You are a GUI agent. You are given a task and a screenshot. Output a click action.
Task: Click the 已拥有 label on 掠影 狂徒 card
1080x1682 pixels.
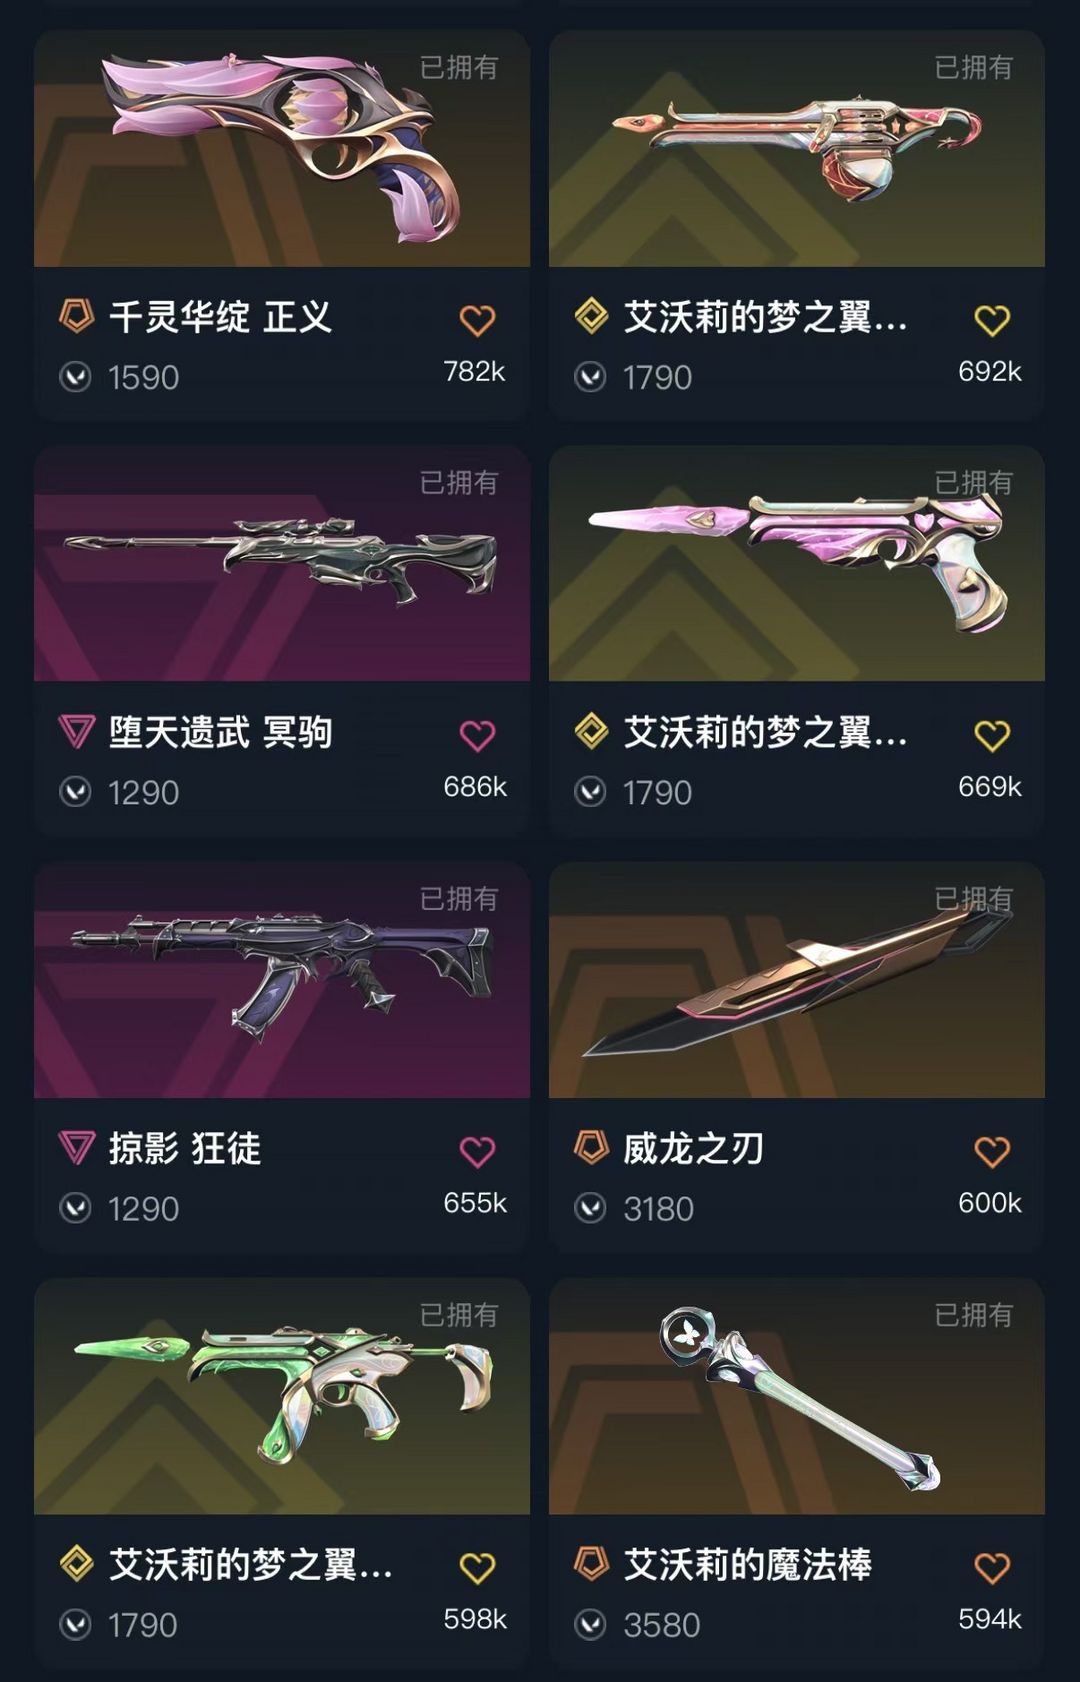[x=459, y=899]
